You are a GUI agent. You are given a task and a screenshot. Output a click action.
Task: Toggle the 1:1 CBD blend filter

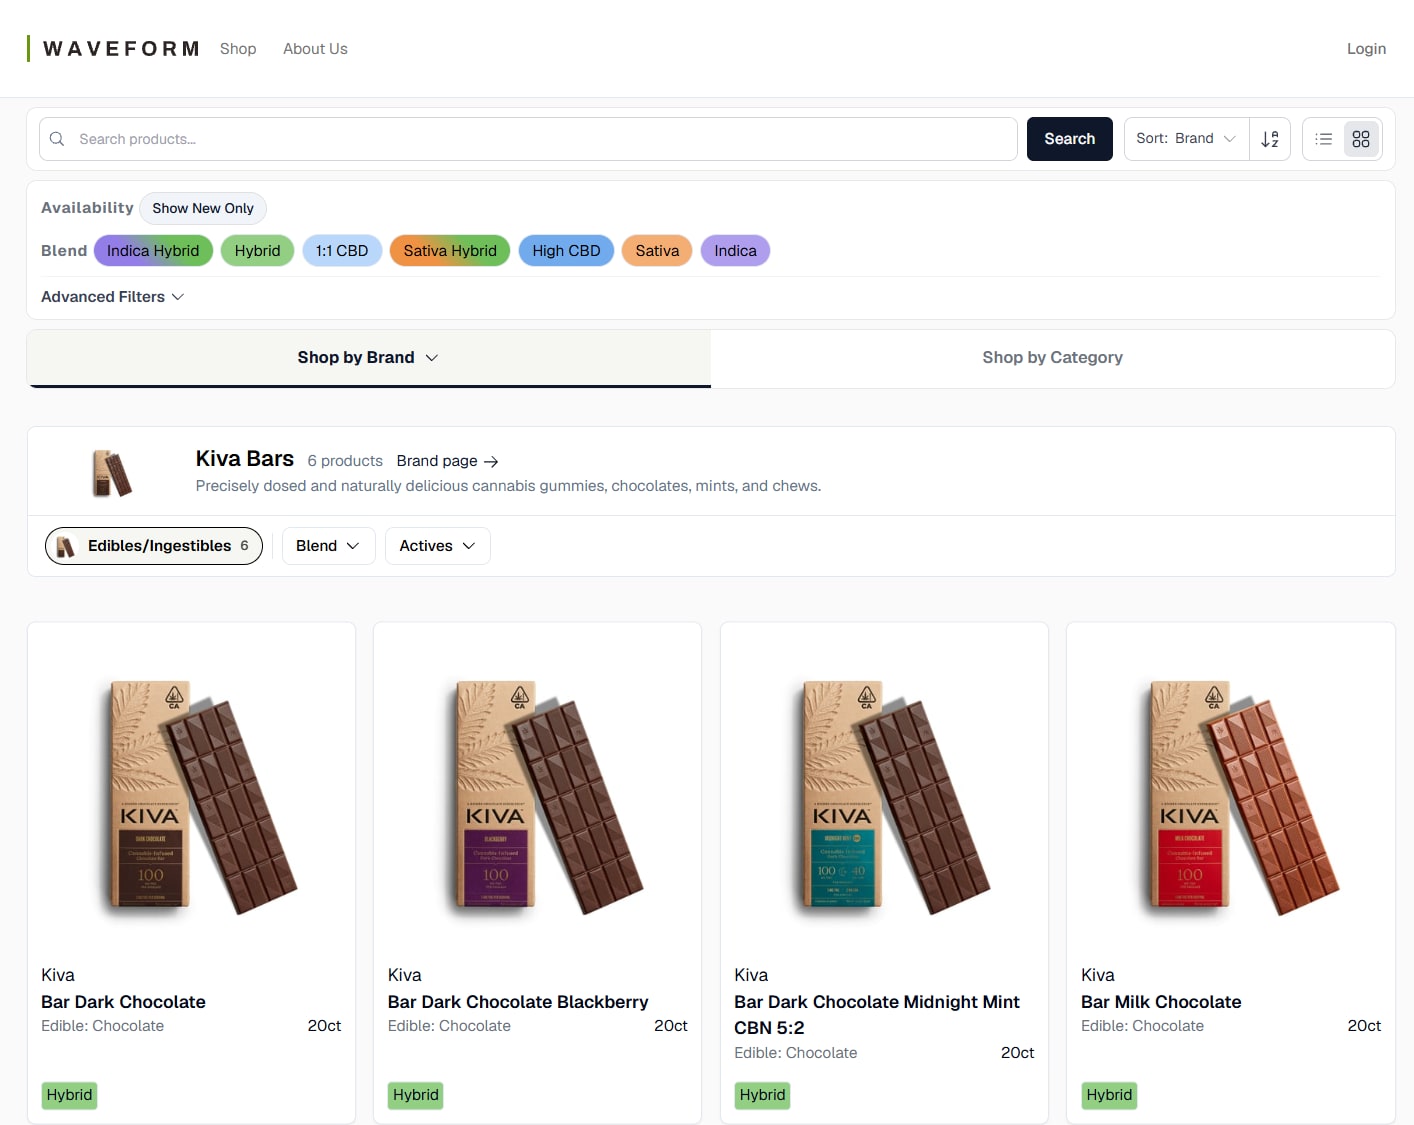342,251
